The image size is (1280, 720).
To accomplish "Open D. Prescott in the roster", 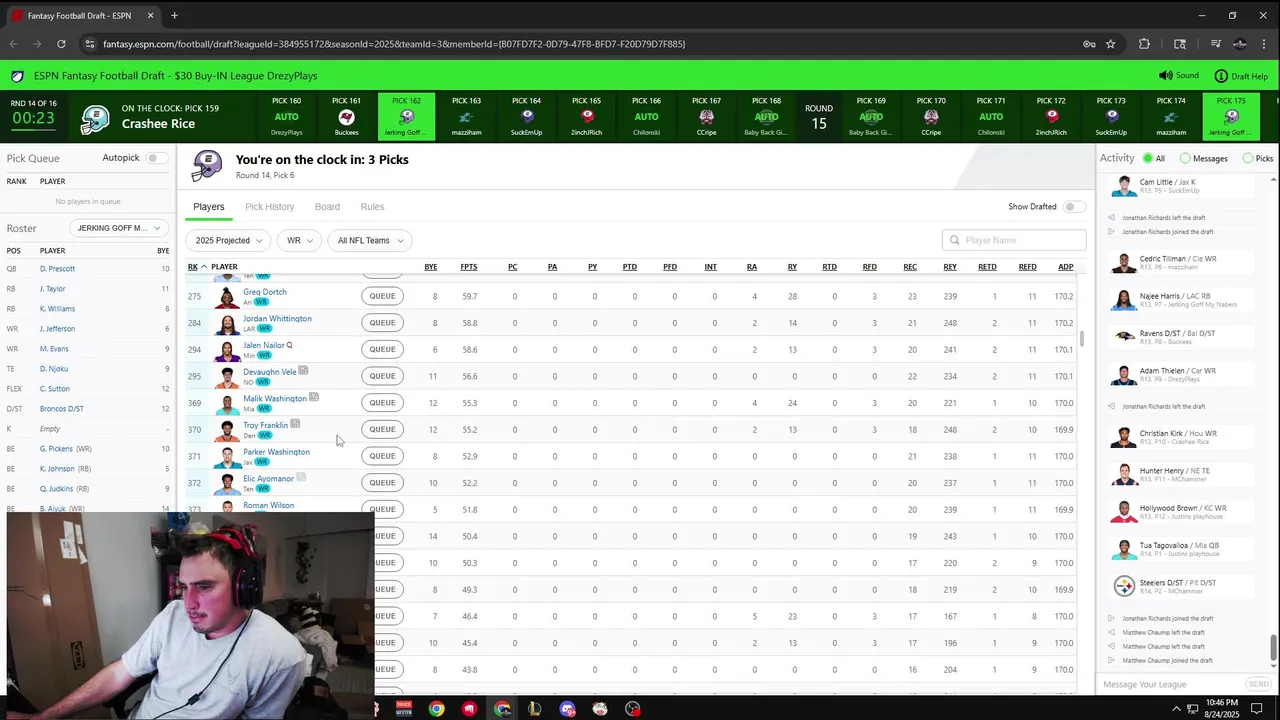I will pyautogui.click(x=57, y=269).
